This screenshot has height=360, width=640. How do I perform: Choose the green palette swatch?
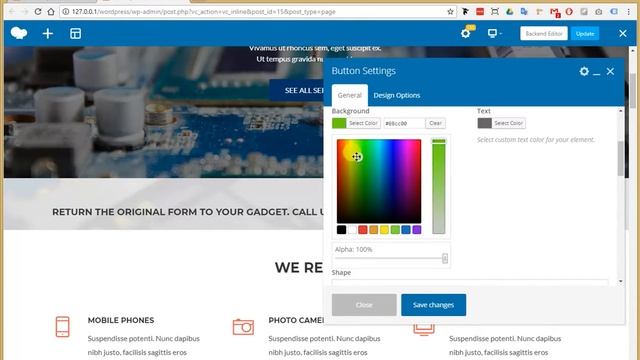(395, 230)
